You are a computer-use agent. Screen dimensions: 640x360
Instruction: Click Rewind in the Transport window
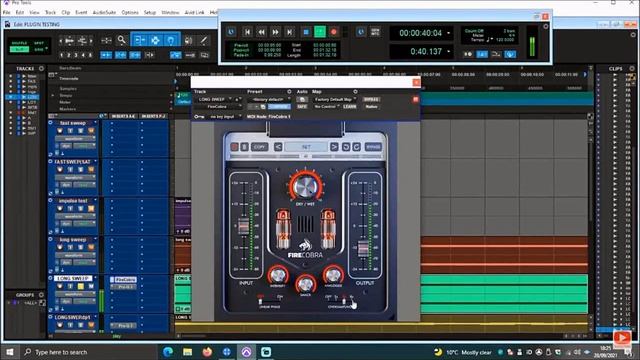[x=261, y=32]
